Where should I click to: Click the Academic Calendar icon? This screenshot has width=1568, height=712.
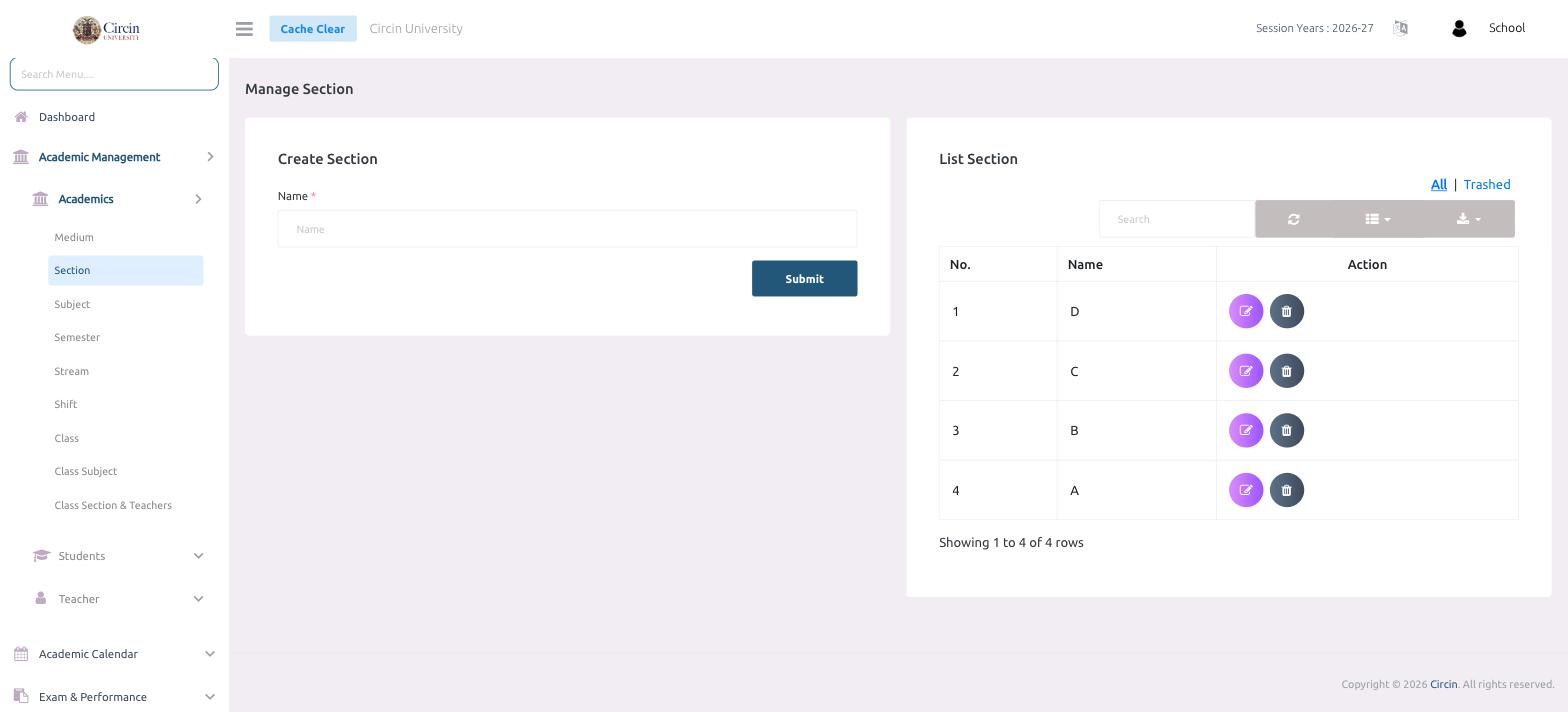(x=21, y=654)
